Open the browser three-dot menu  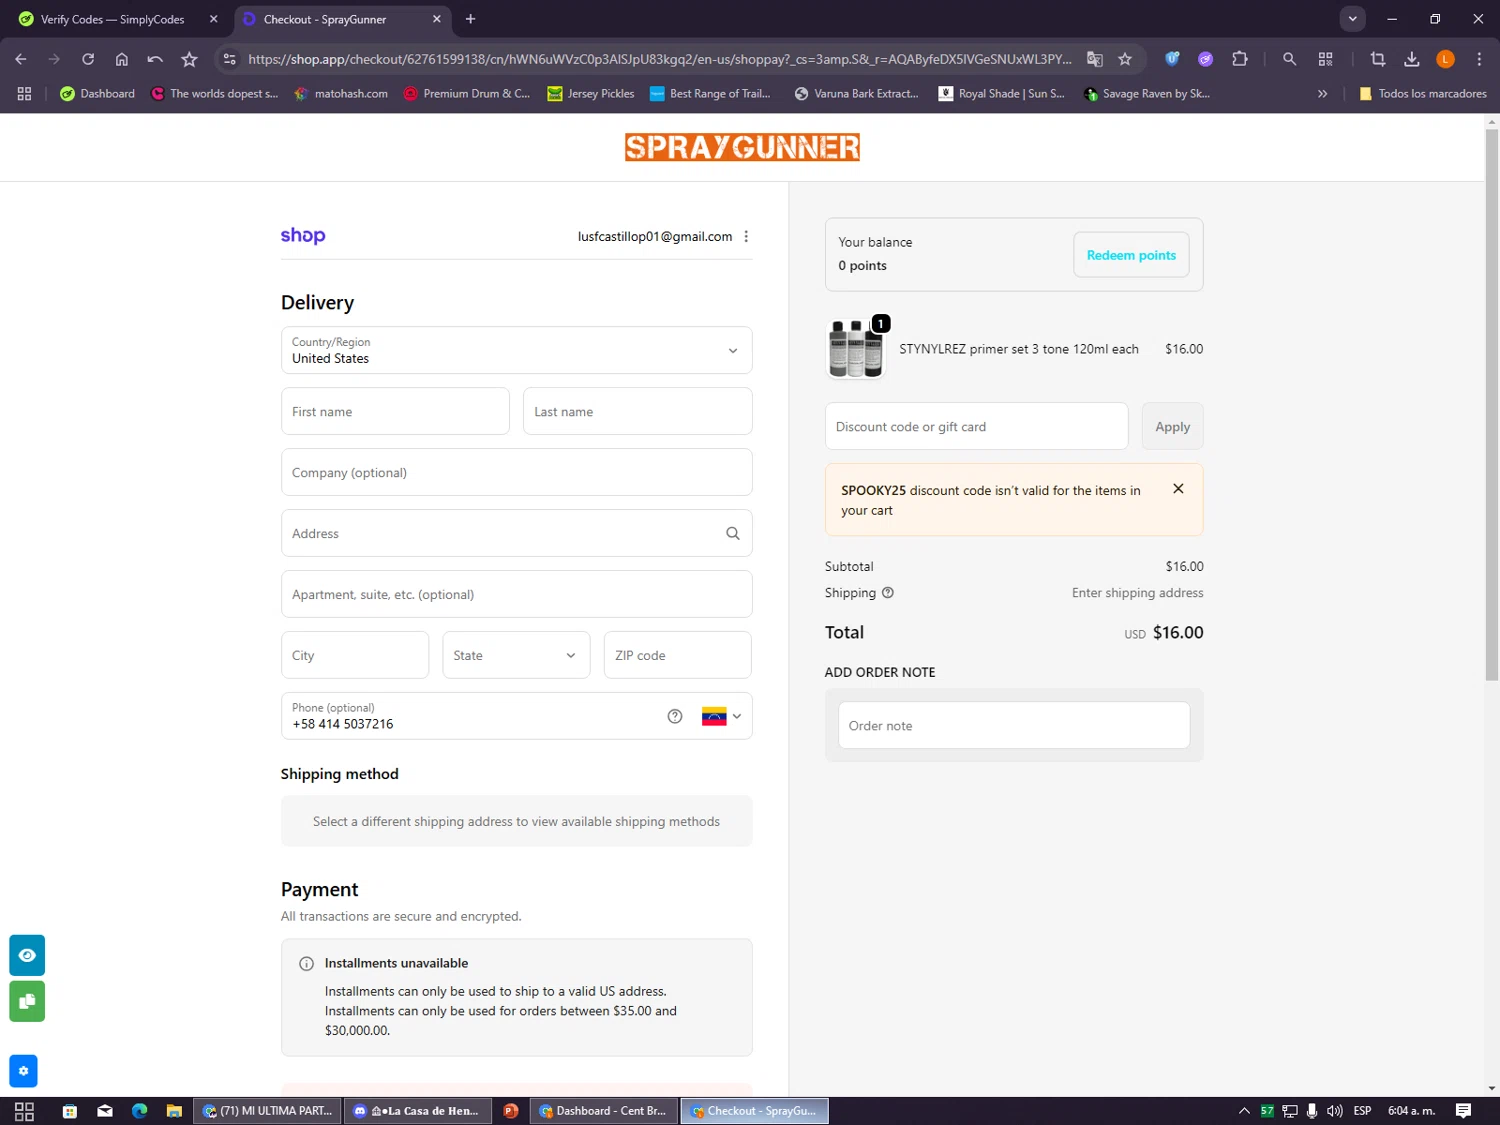coord(1479,59)
